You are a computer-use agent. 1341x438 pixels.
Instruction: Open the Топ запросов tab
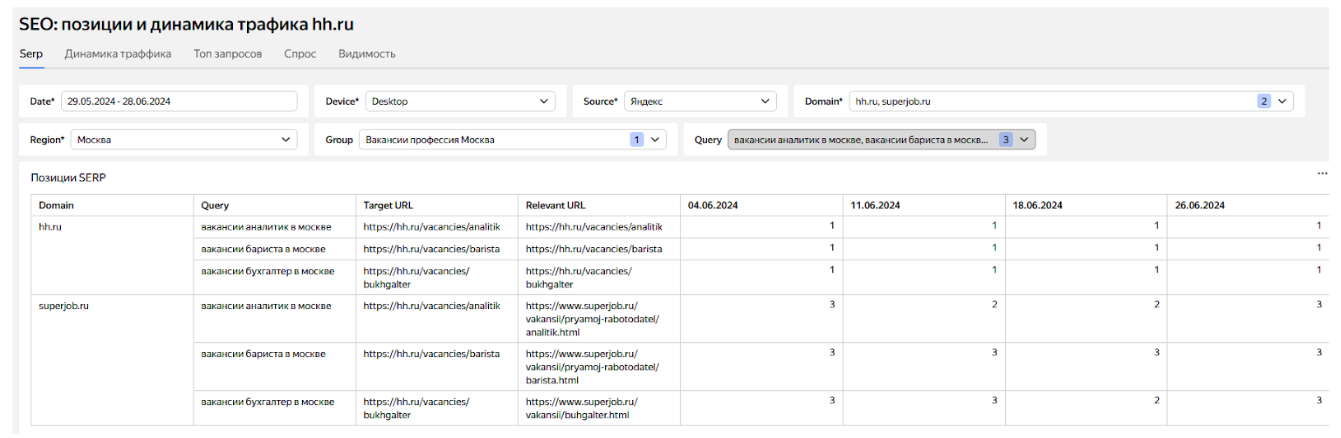pos(228,54)
